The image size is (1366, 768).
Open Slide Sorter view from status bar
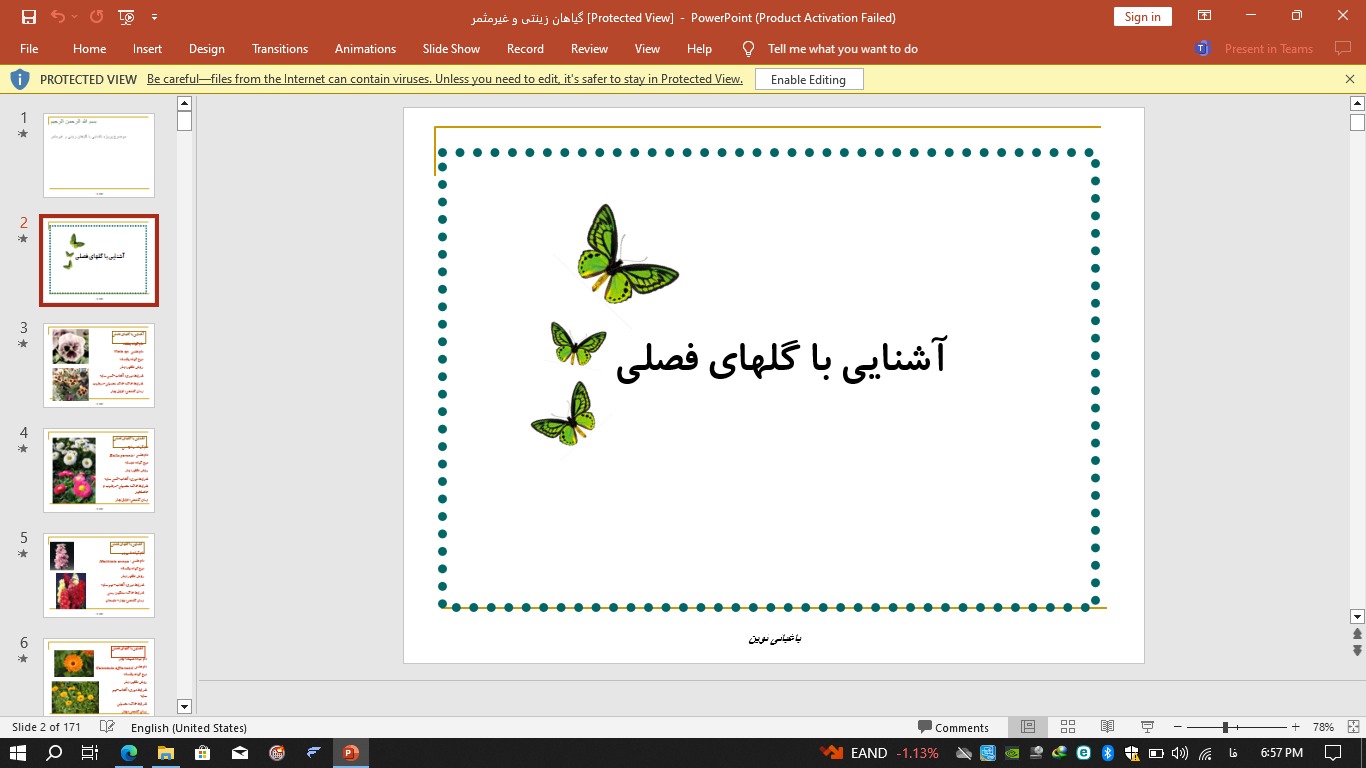click(x=1067, y=727)
